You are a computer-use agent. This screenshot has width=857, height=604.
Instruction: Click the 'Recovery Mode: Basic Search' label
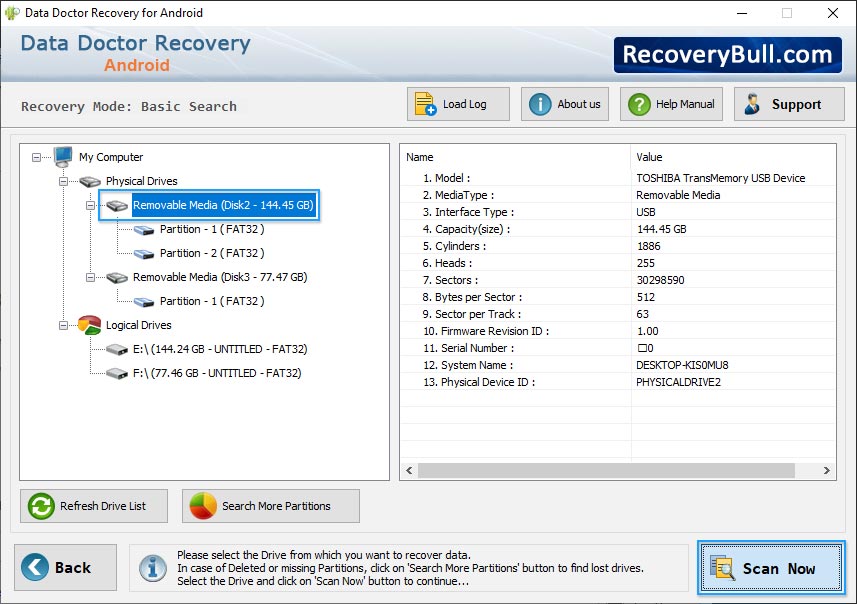[129, 107]
